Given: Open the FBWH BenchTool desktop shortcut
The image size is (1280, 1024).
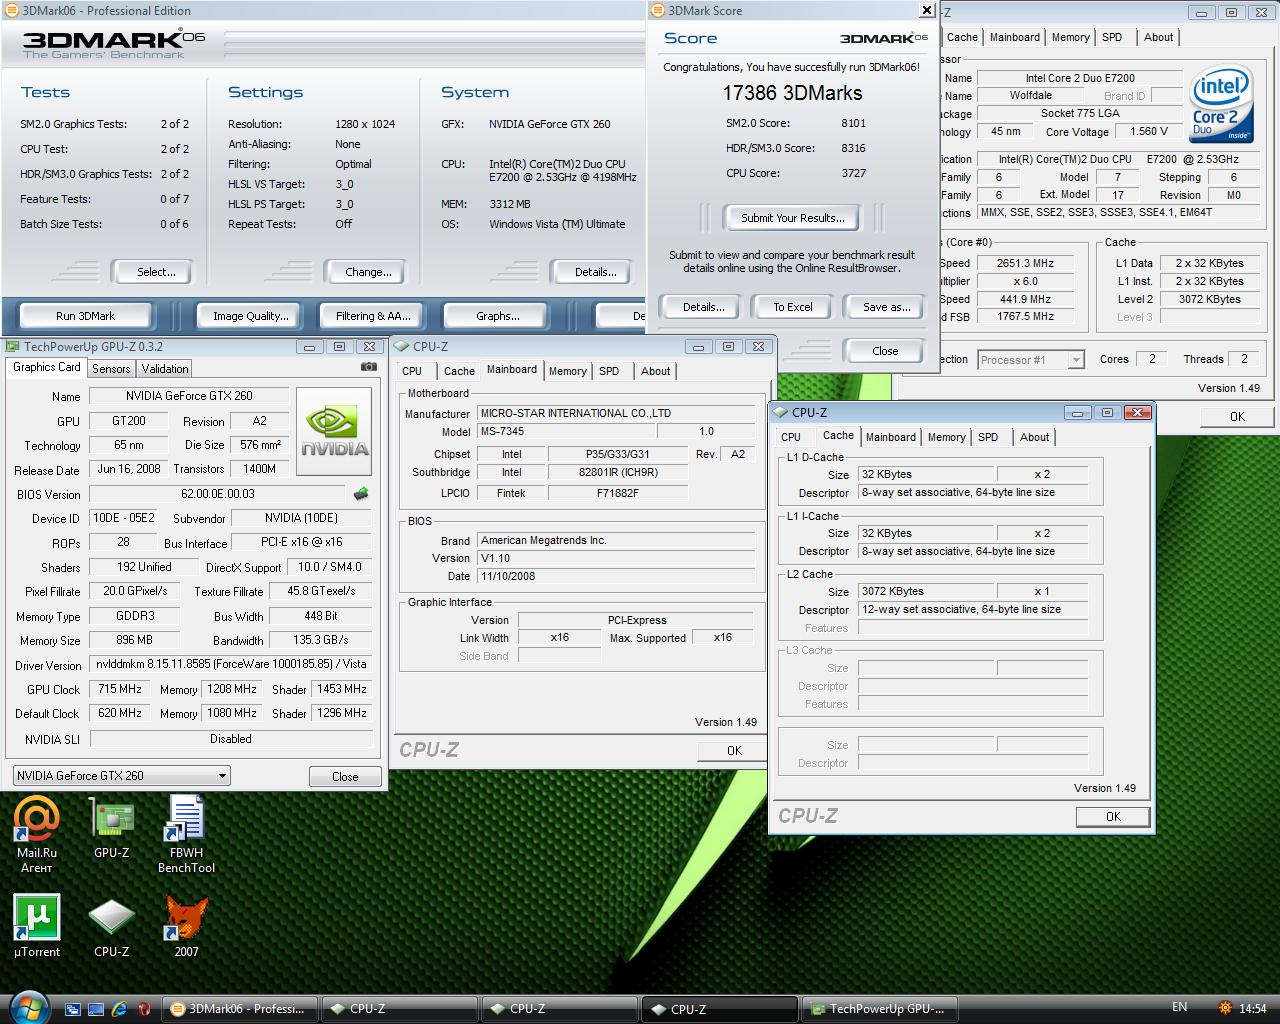Looking at the screenshot, I should tap(186, 834).
